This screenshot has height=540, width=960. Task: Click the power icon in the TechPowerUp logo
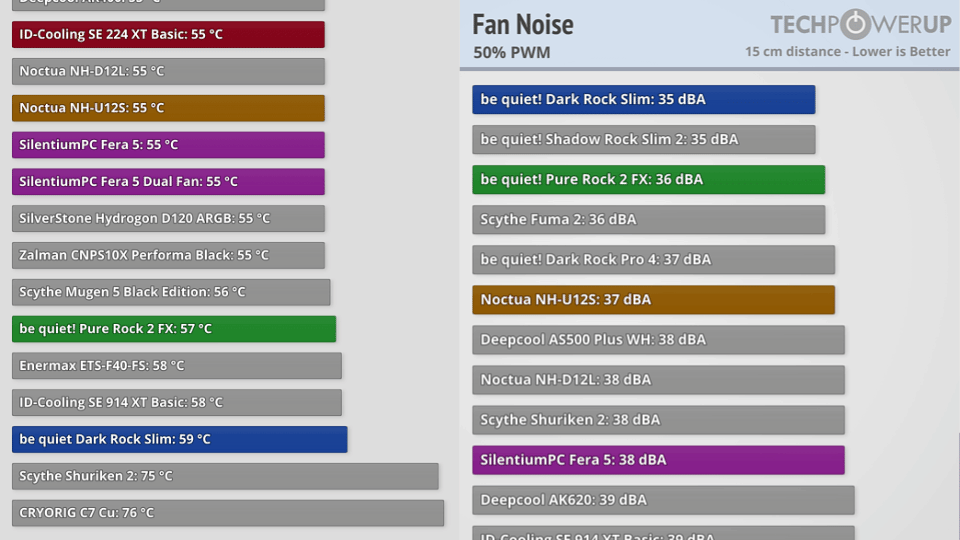pyautogui.click(x=855, y=24)
